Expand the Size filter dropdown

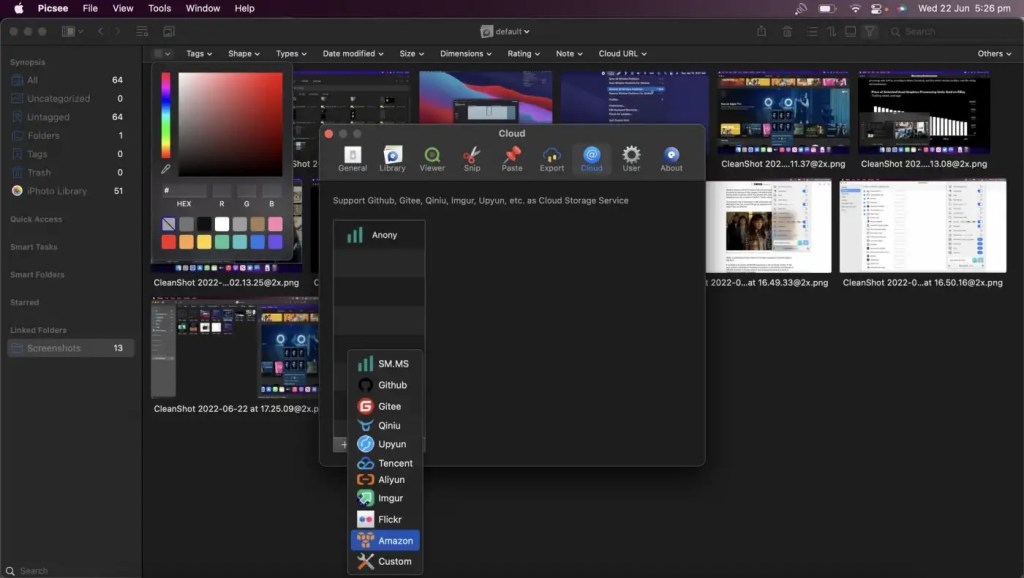pyautogui.click(x=411, y=54)
